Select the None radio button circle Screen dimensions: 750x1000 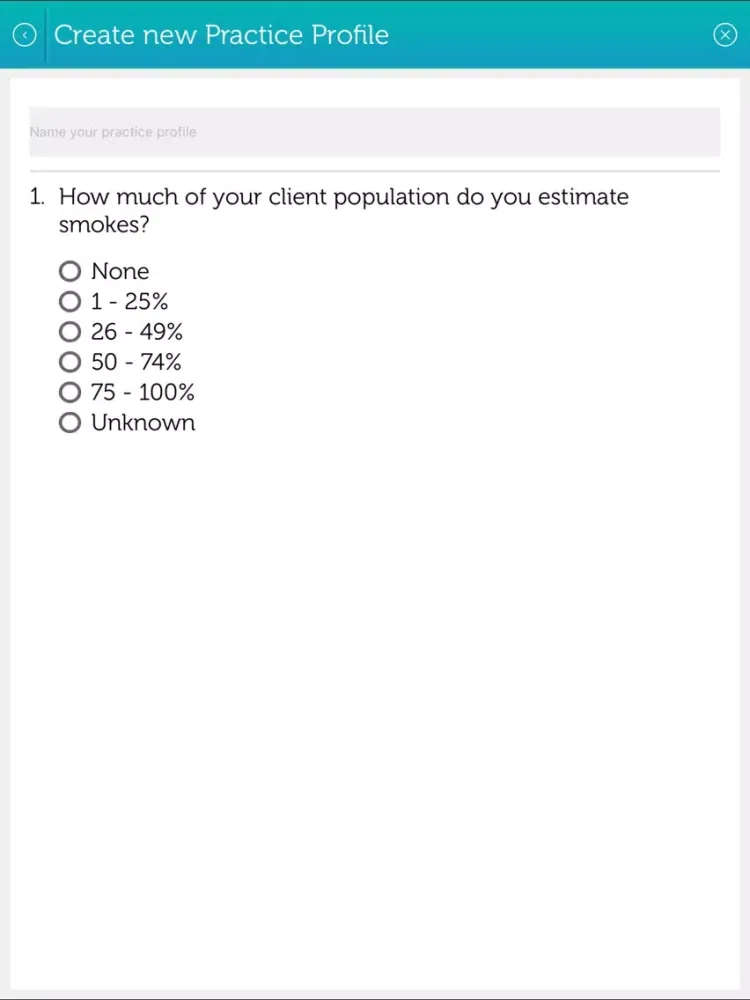[x=70, y=271]
